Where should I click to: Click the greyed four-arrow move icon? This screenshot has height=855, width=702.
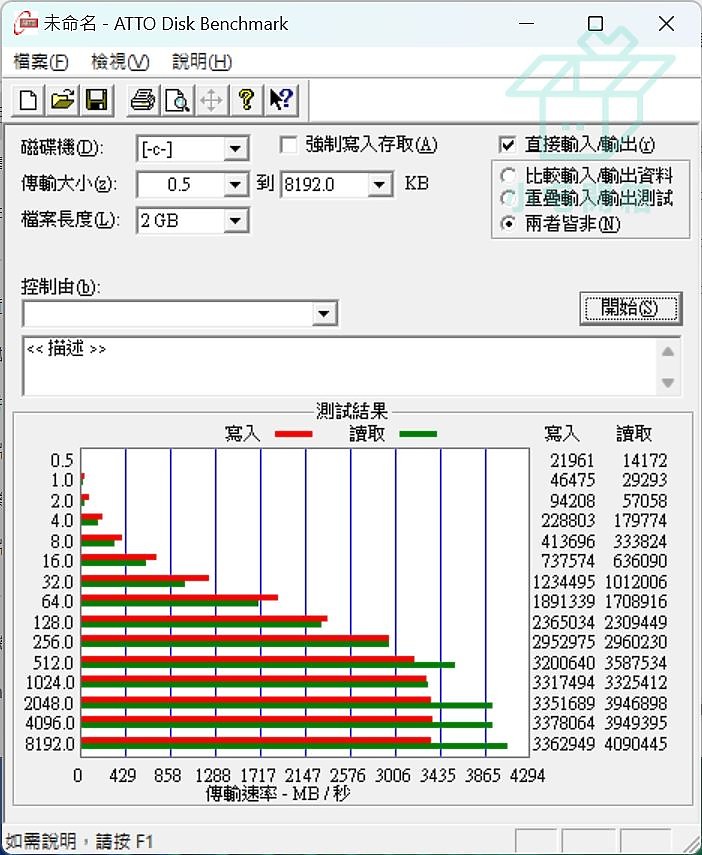pos(211,100)
